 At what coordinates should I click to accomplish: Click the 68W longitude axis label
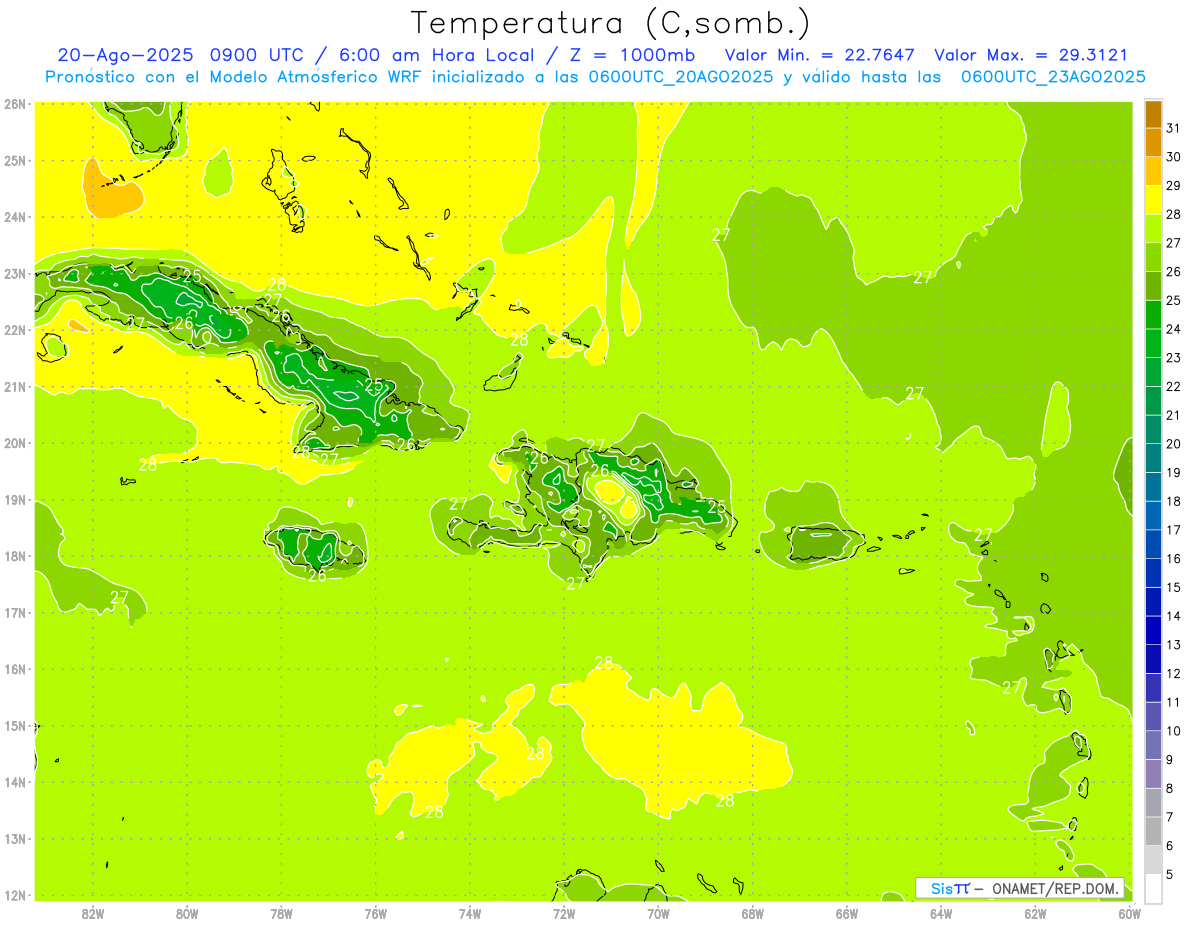[x=753, y=913]
